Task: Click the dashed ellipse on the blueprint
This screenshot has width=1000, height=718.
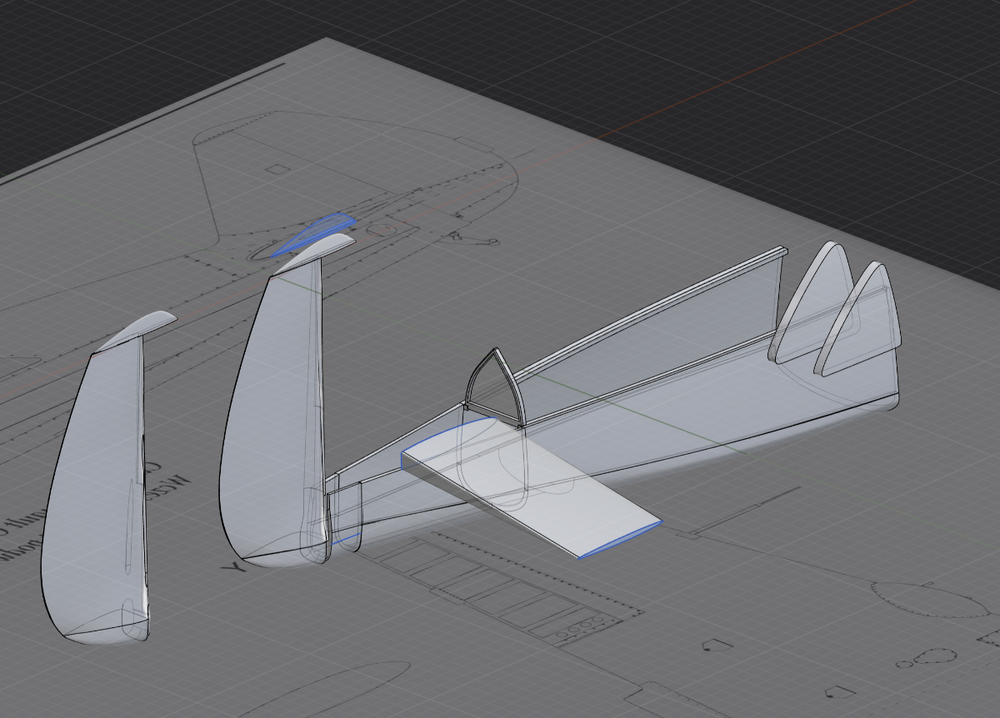Action: [x=928, y=598]
